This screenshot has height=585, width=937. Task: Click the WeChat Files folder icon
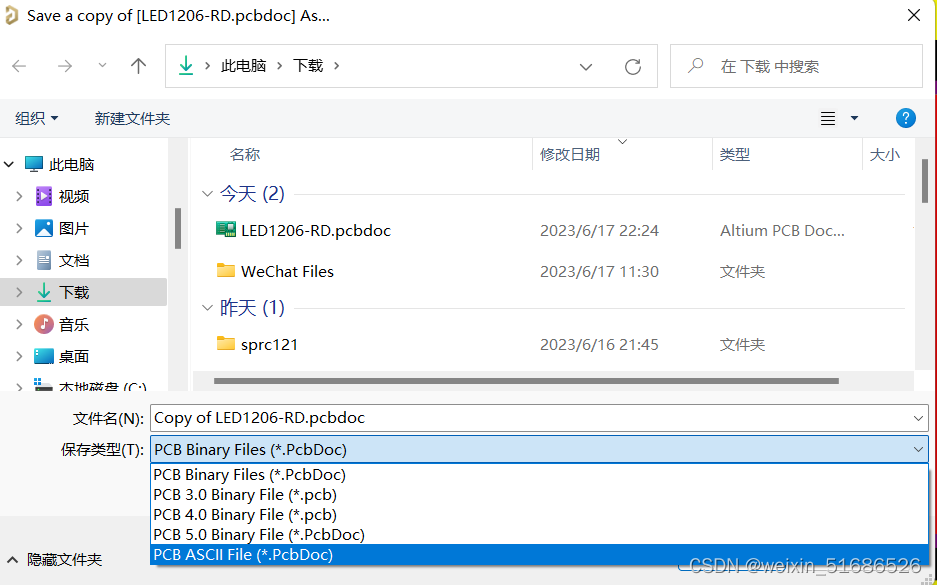pyautogui.click(x=226, y=271)
